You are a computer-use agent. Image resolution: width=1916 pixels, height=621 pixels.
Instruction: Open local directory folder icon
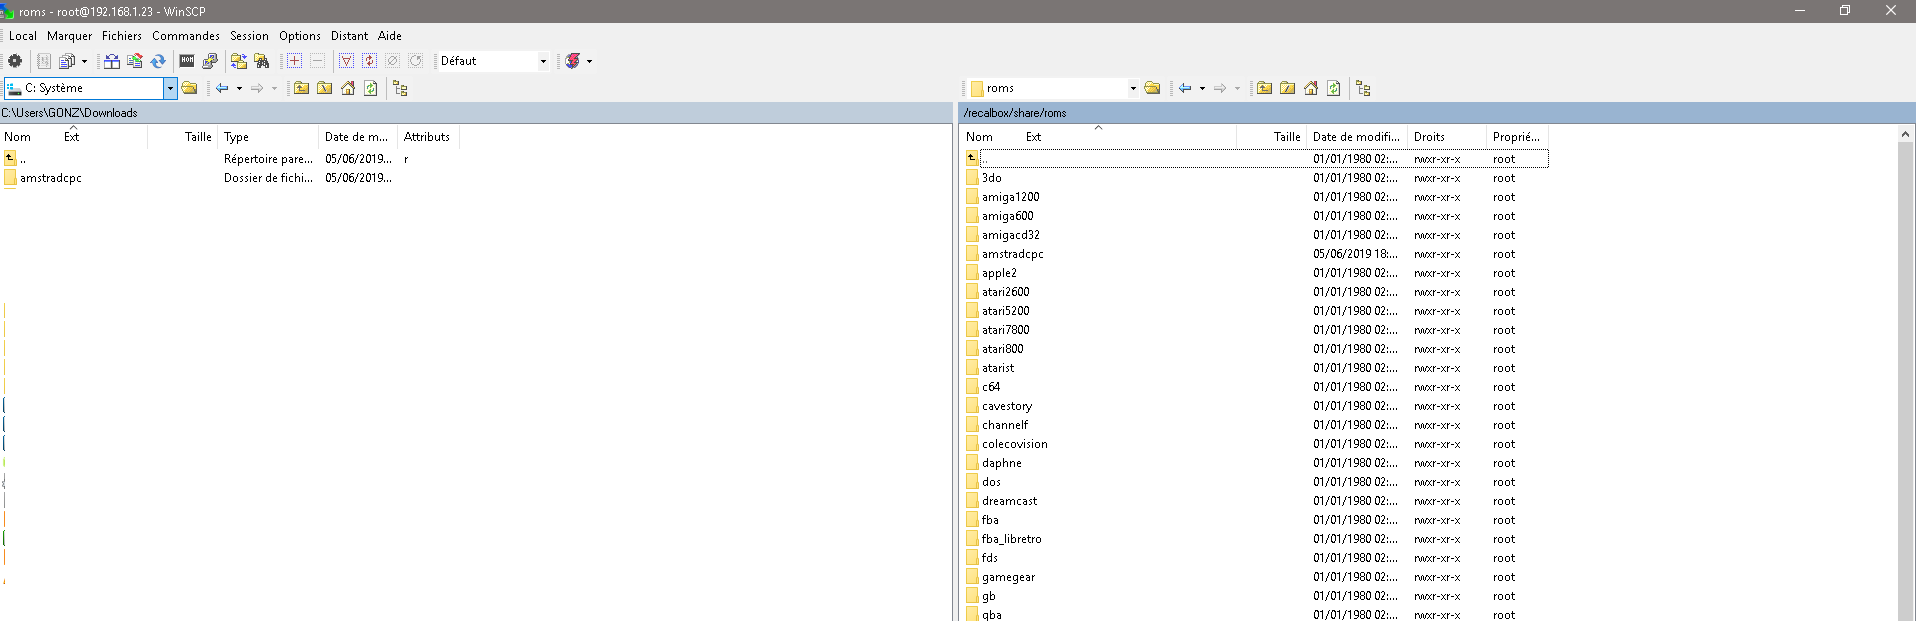point(189,88)
